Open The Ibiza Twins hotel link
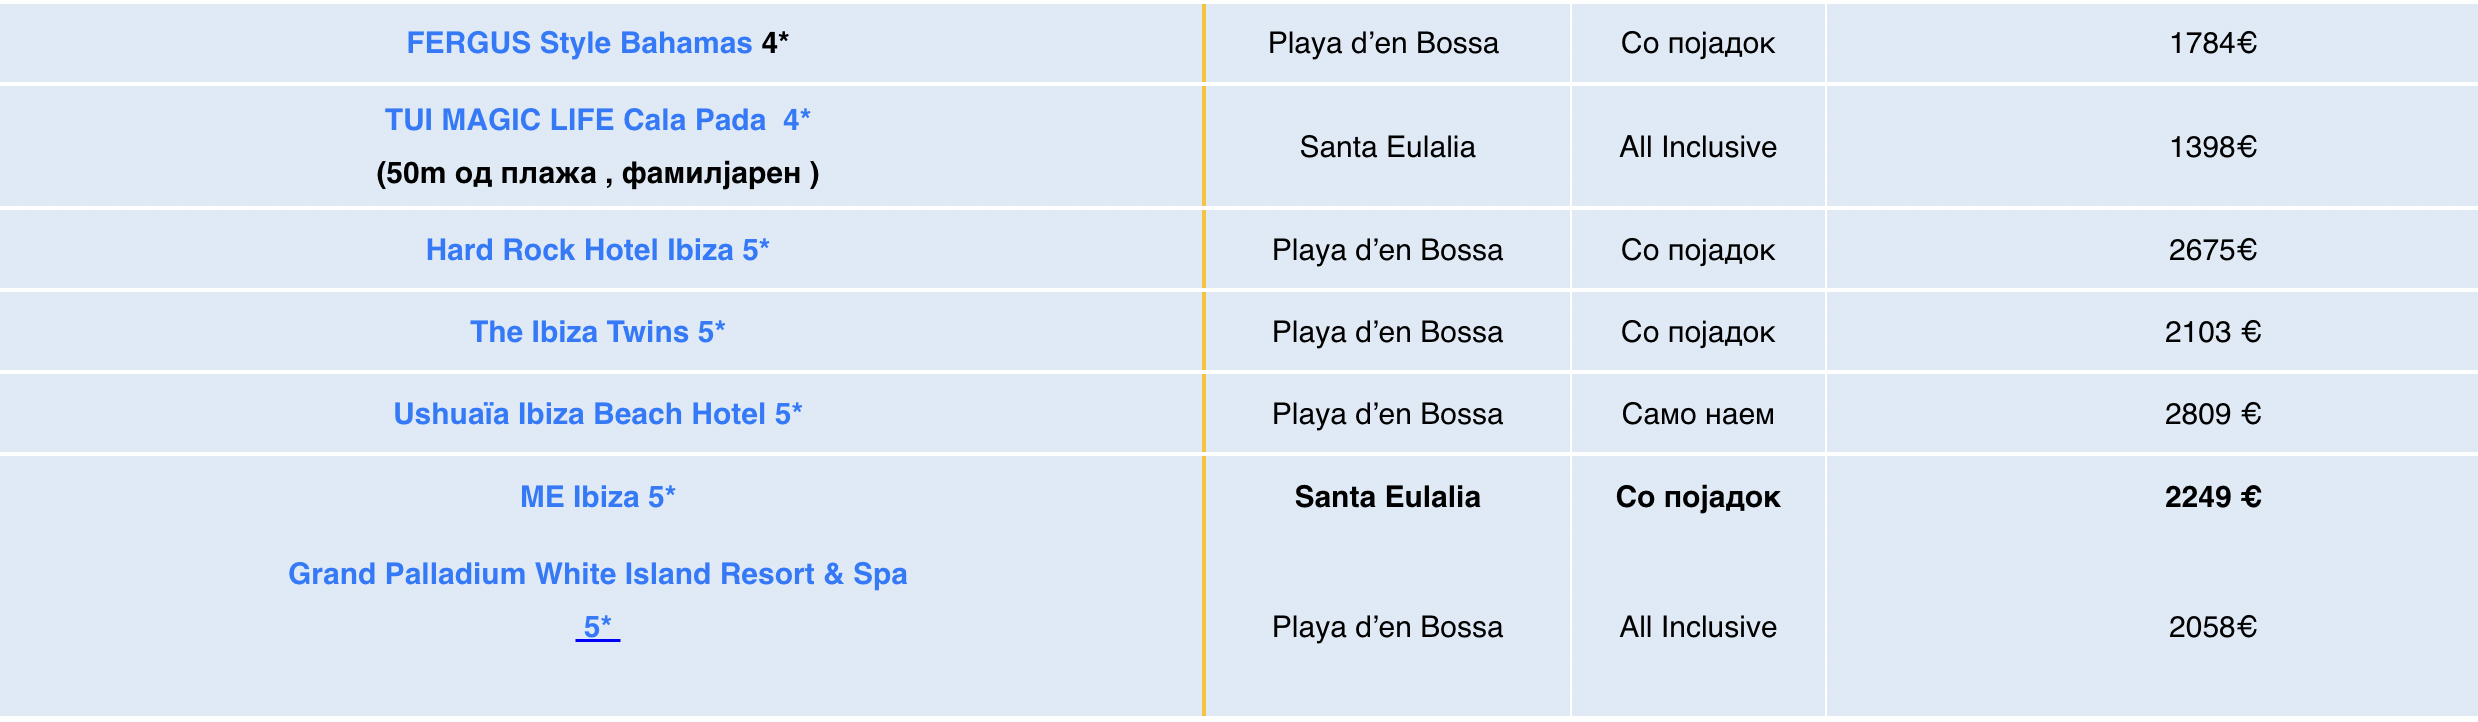2478x722 pixels. 597,332
